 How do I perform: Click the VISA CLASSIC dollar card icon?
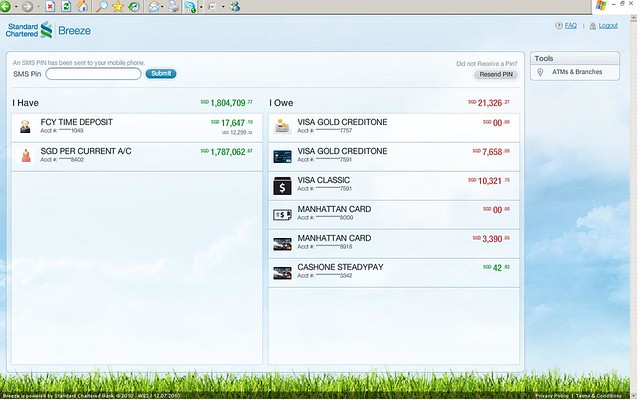click(x=282, y=185)
